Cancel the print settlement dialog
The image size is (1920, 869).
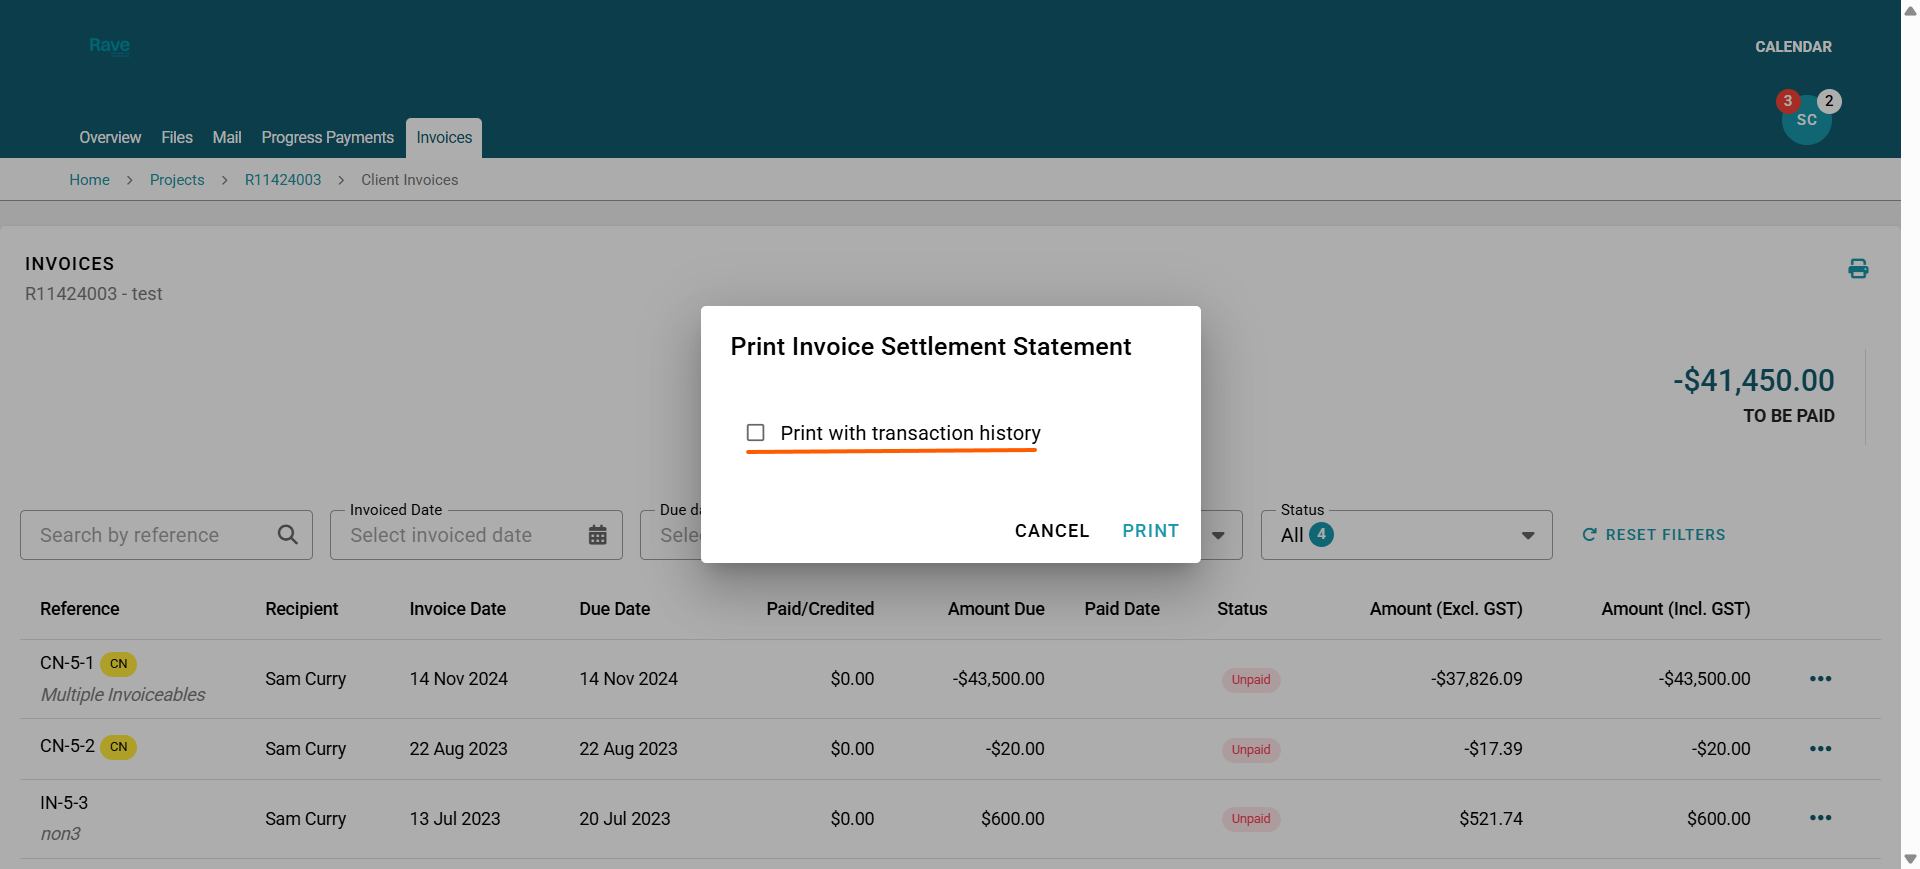(x=1051, y=531)
